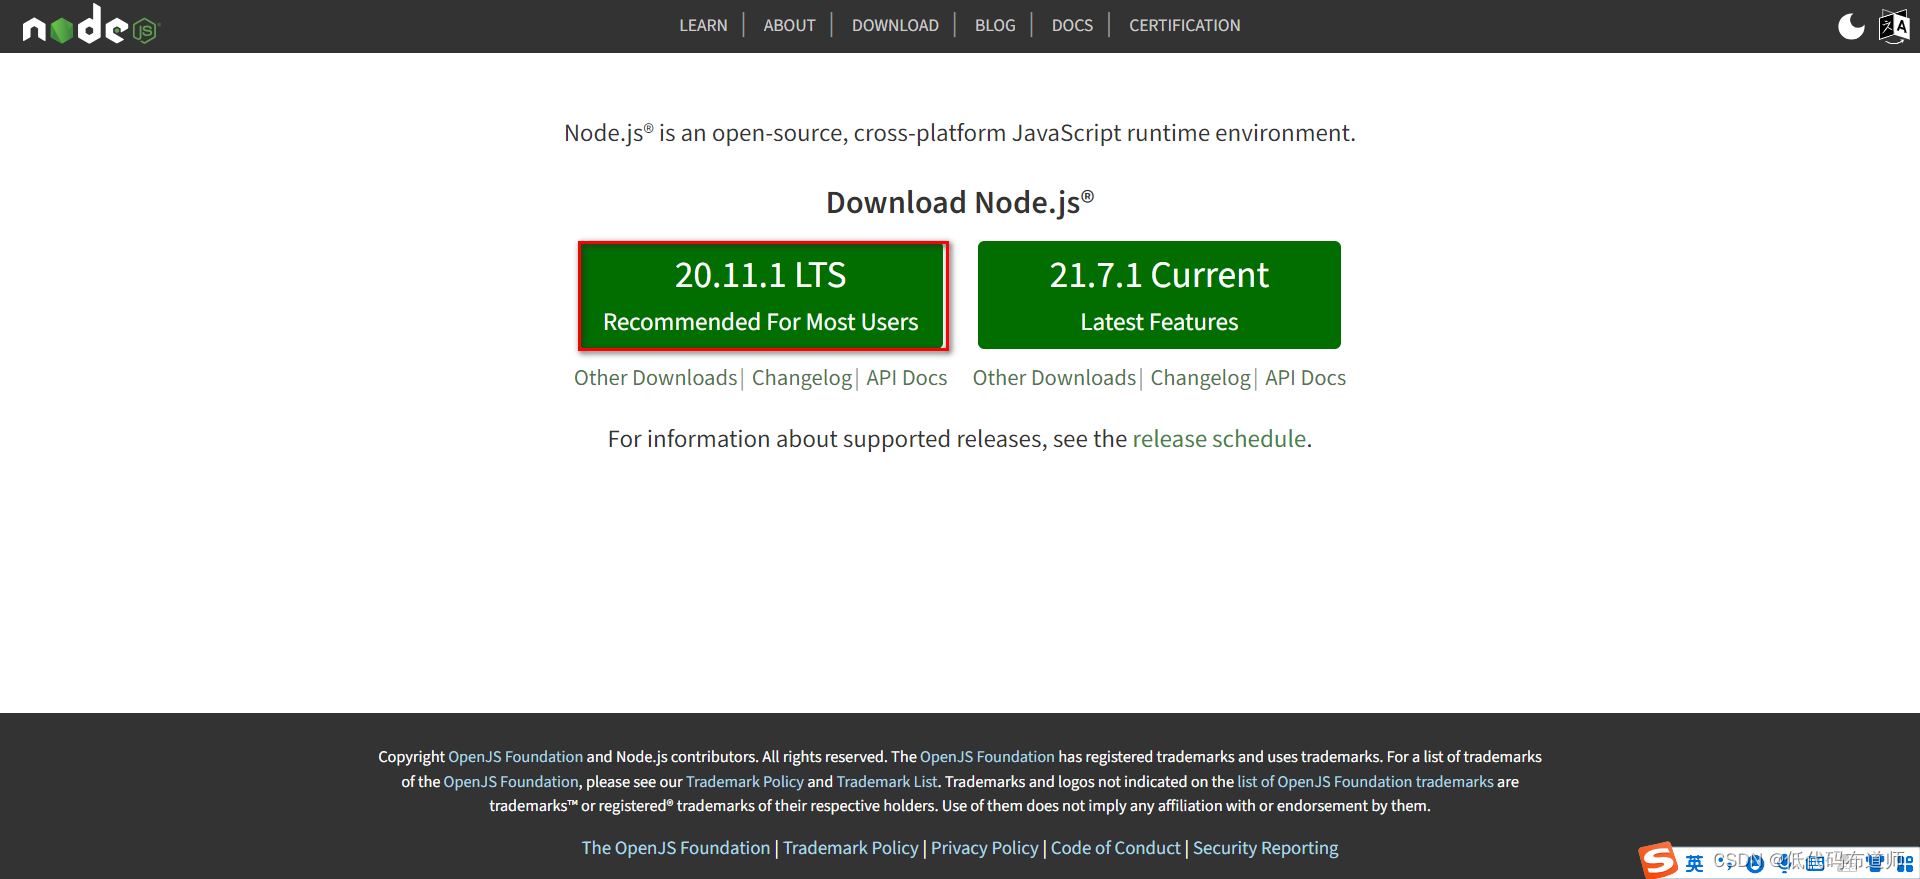The image size is (1920, 879).
Task: View the Changelog for the LTS release
Action: (802, 378)
